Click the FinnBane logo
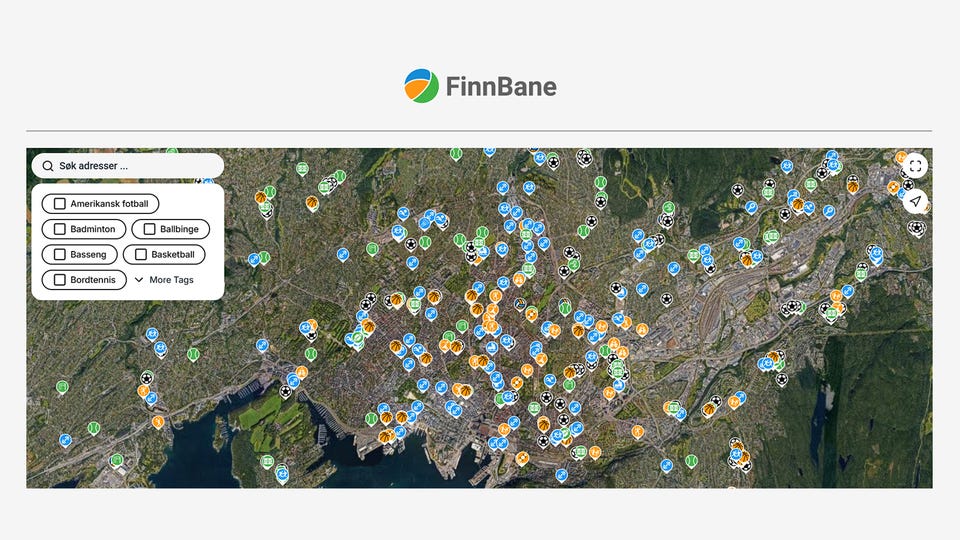The image size is (960, 540). (x=480, y=86)
